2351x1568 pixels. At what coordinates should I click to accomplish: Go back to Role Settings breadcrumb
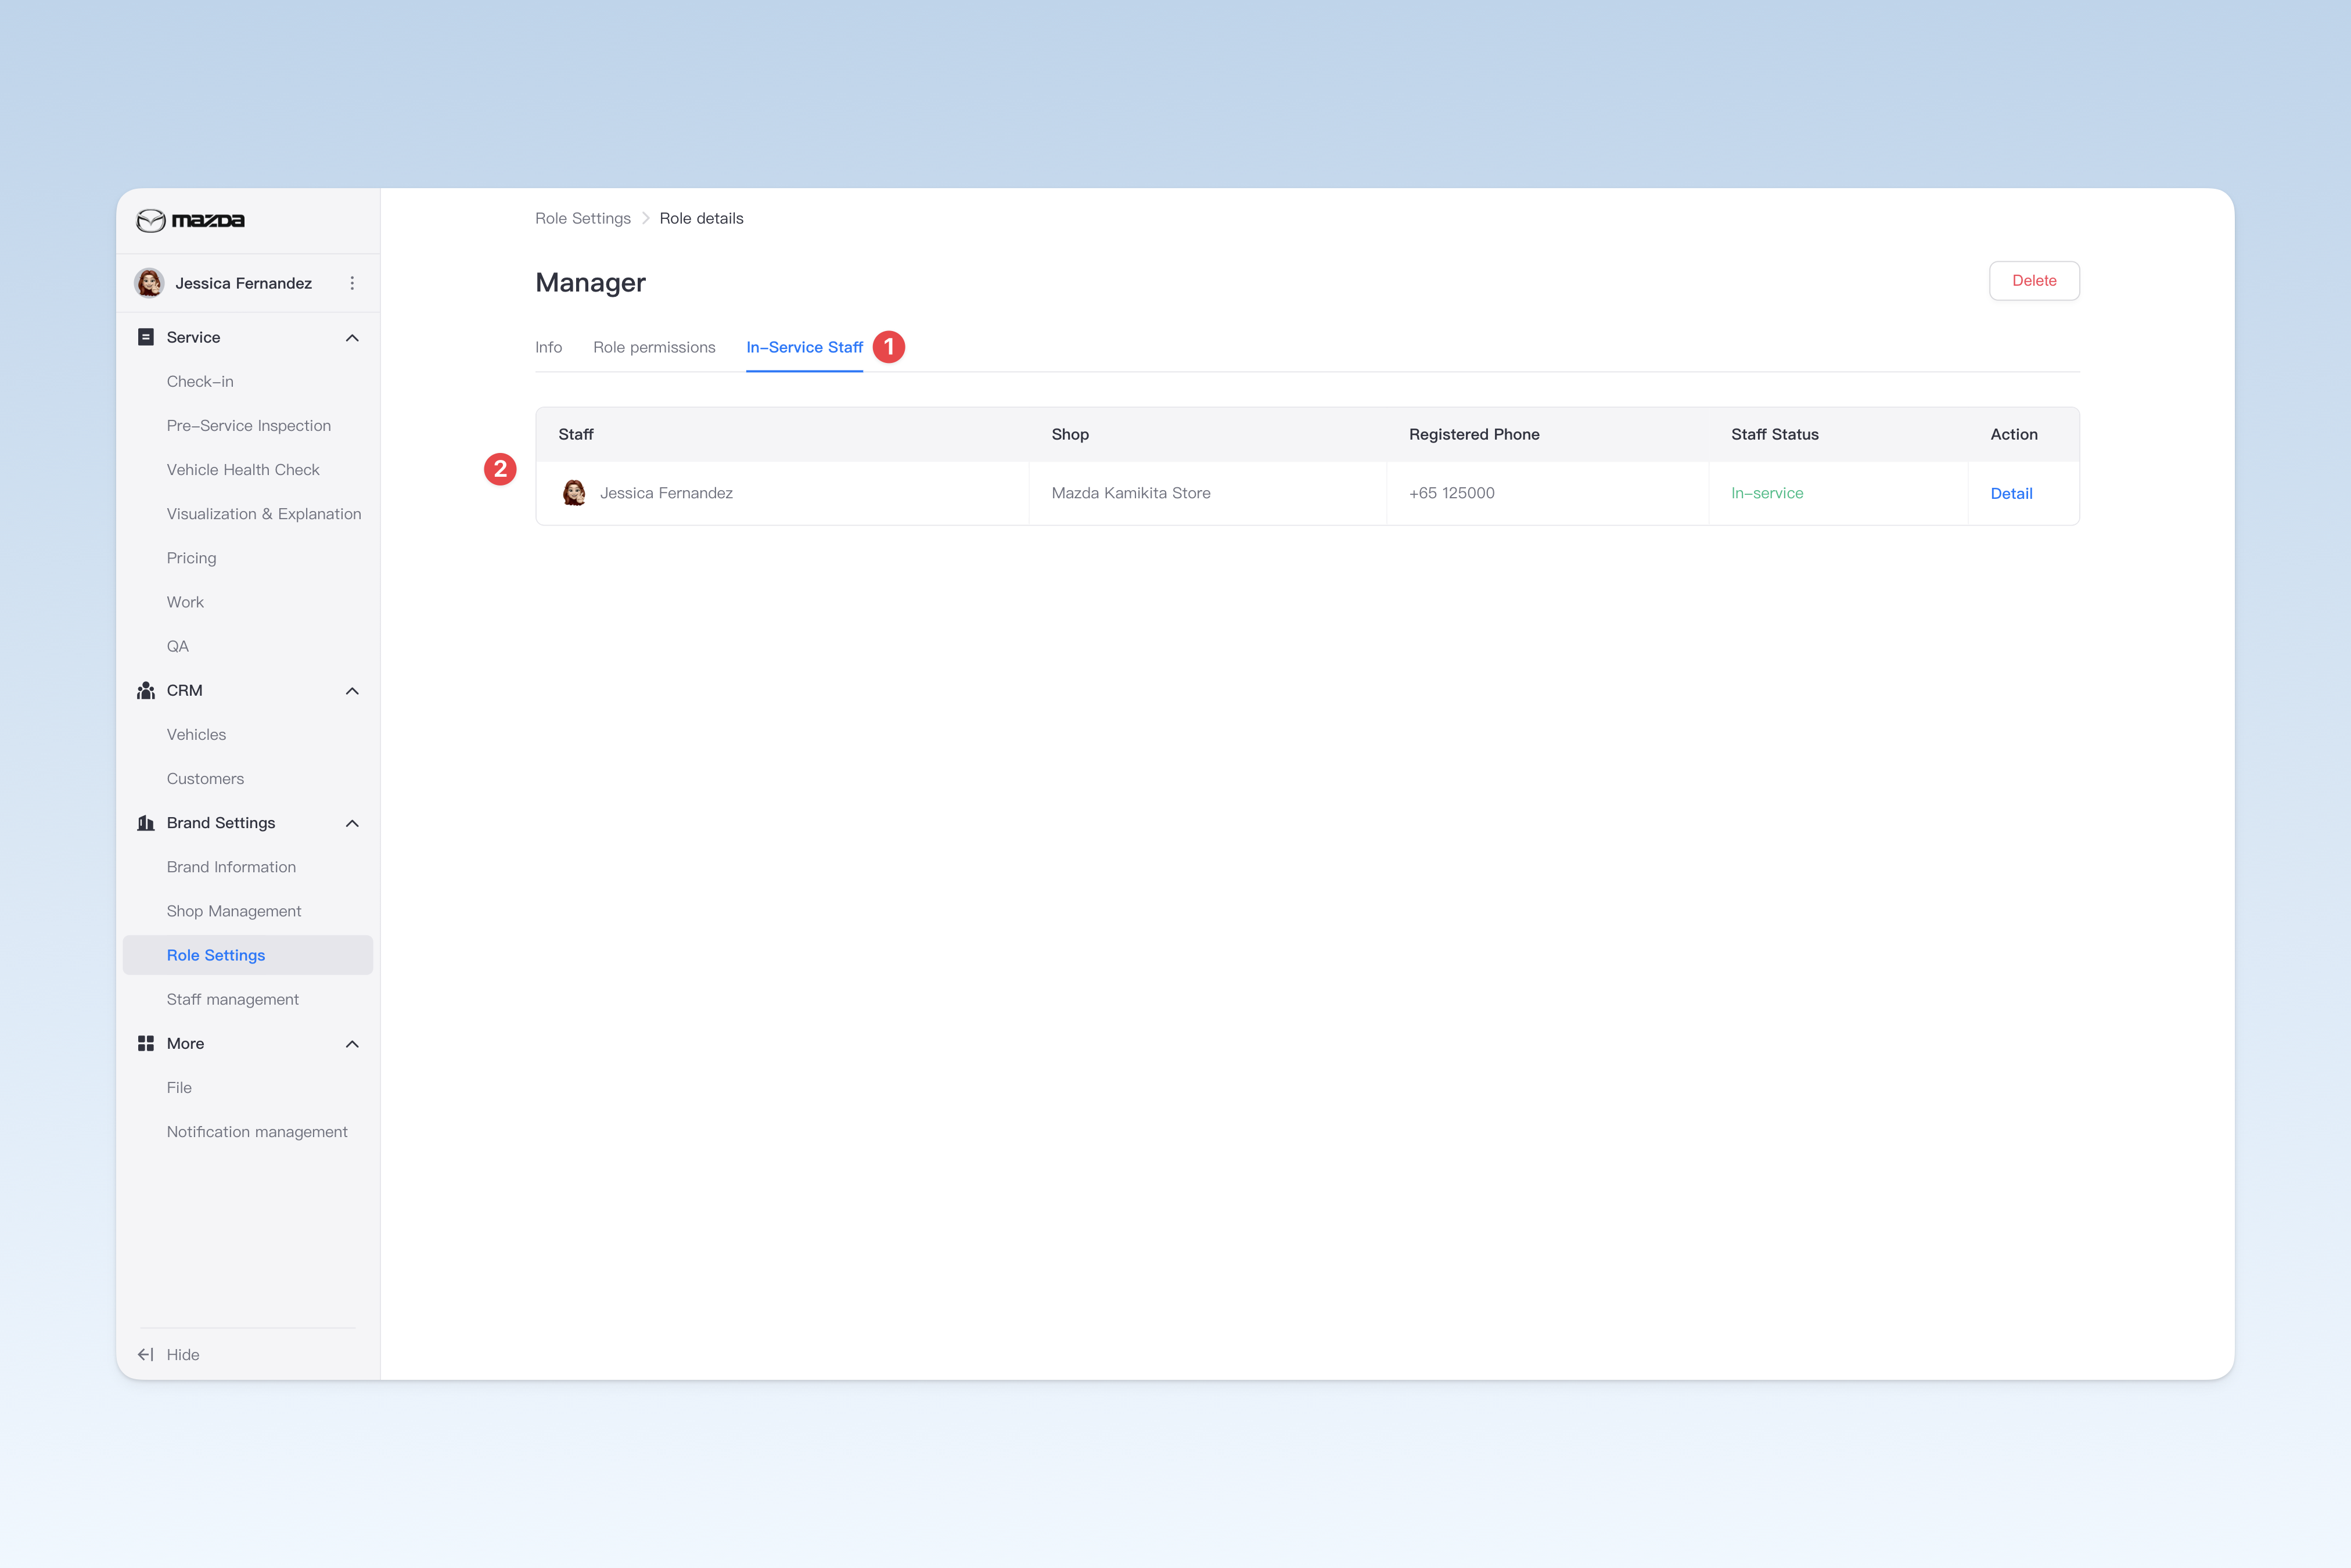(x=583, y=218)
